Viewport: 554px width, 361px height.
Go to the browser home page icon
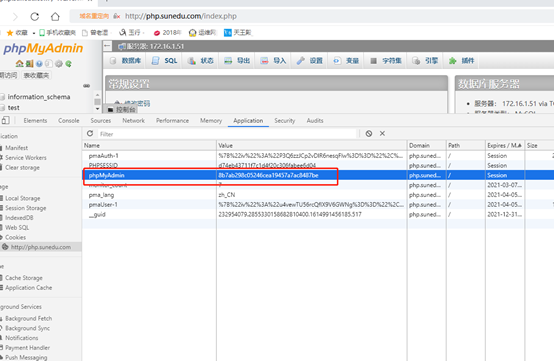coord(55,16)
